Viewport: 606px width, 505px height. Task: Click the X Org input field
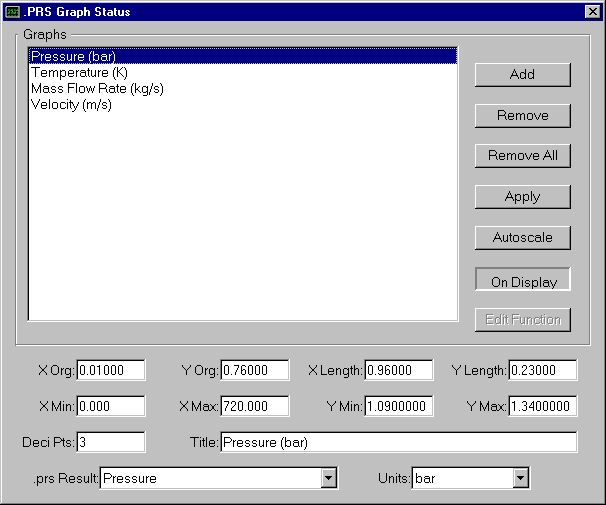(111, 370)
